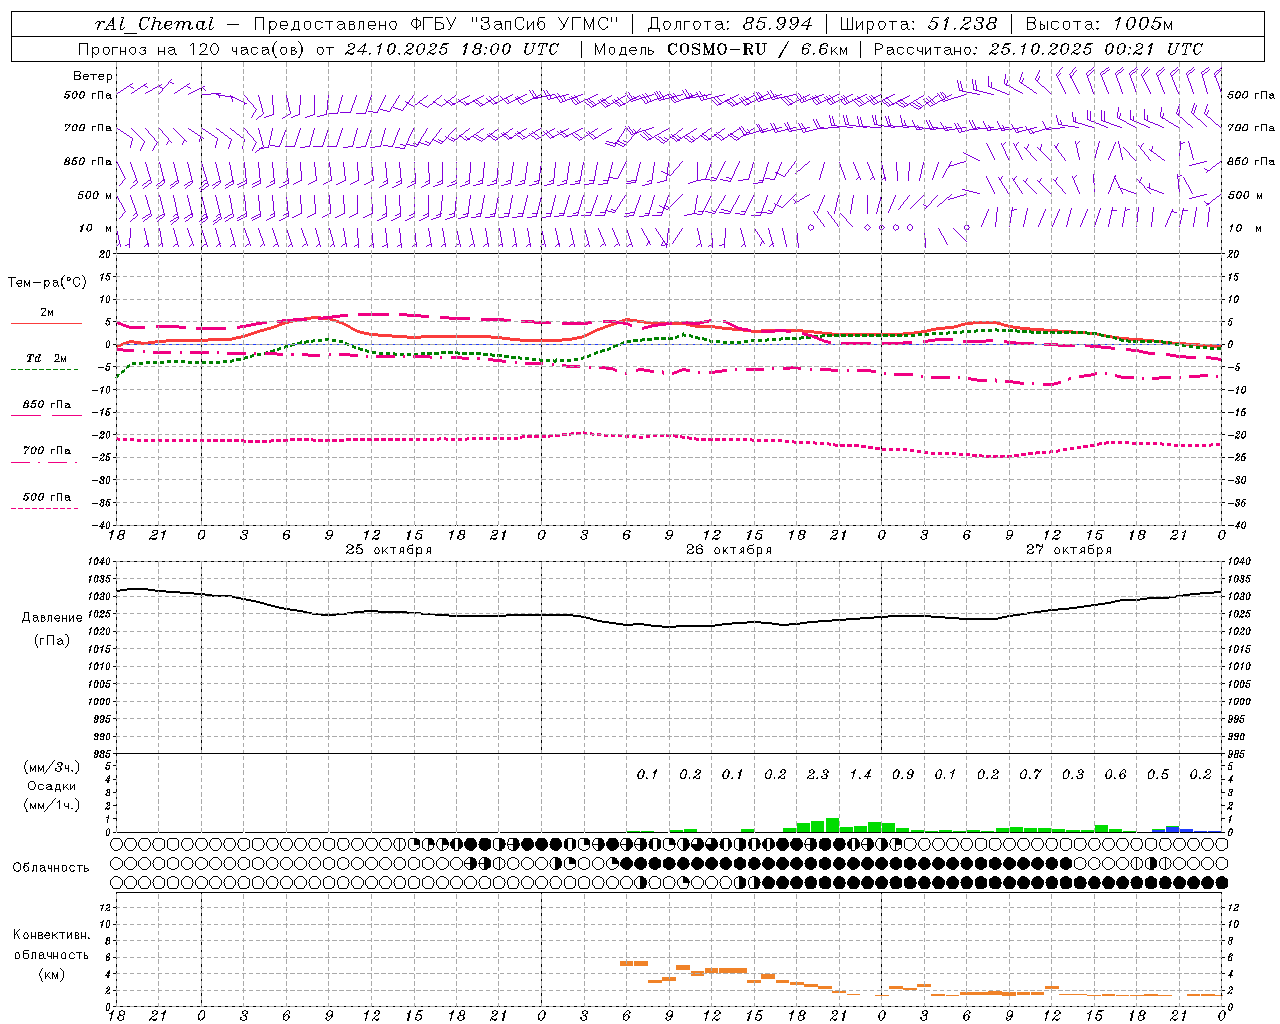The width and height of the screenshot is (1280, 1024).
Task: Click the latitude value 51.238
Action: point(961,24)
